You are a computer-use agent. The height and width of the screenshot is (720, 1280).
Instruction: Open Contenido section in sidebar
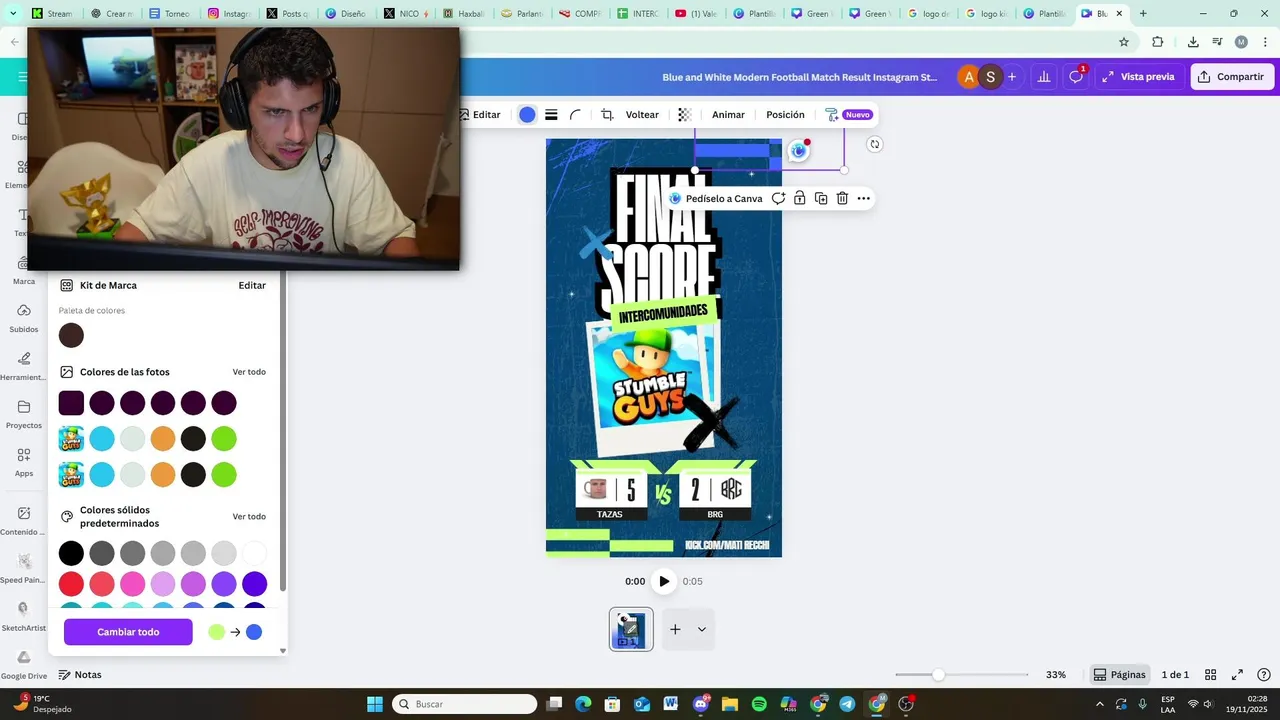point(24,520)
